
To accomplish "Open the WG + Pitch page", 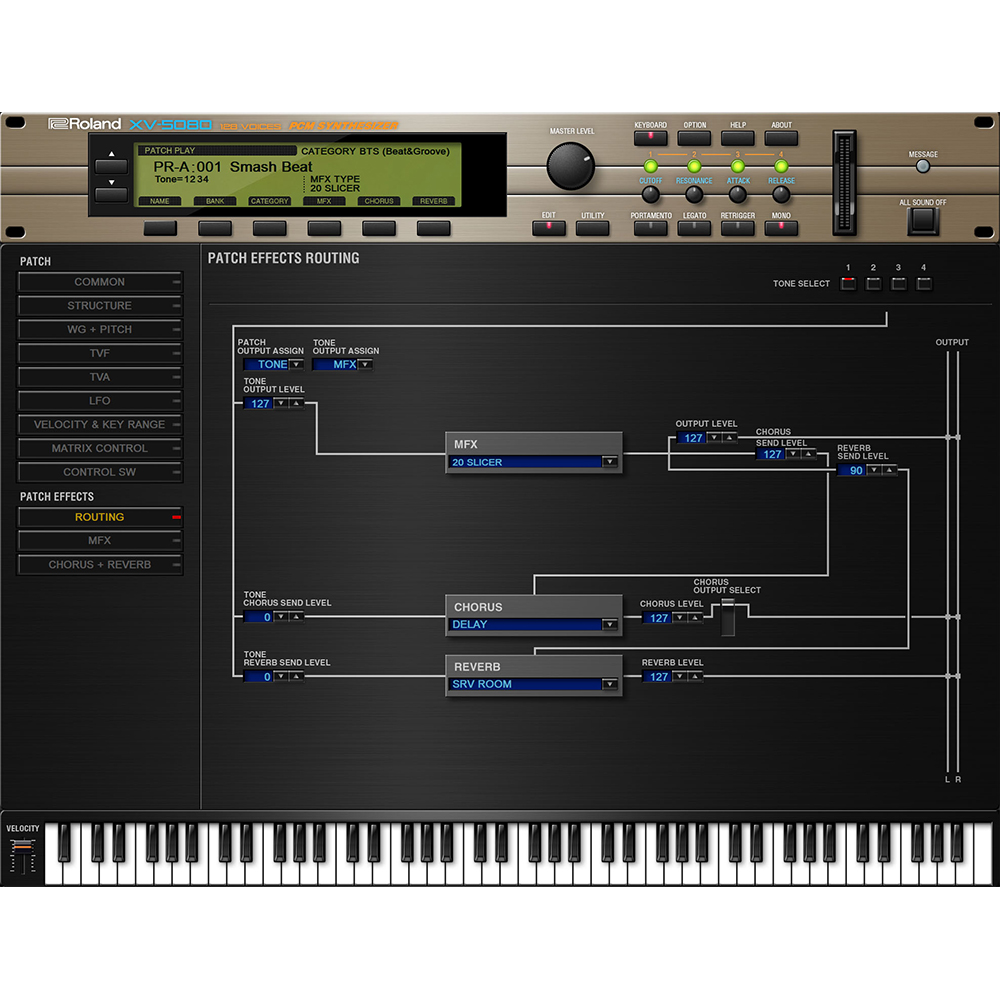I will coord(100,329).
